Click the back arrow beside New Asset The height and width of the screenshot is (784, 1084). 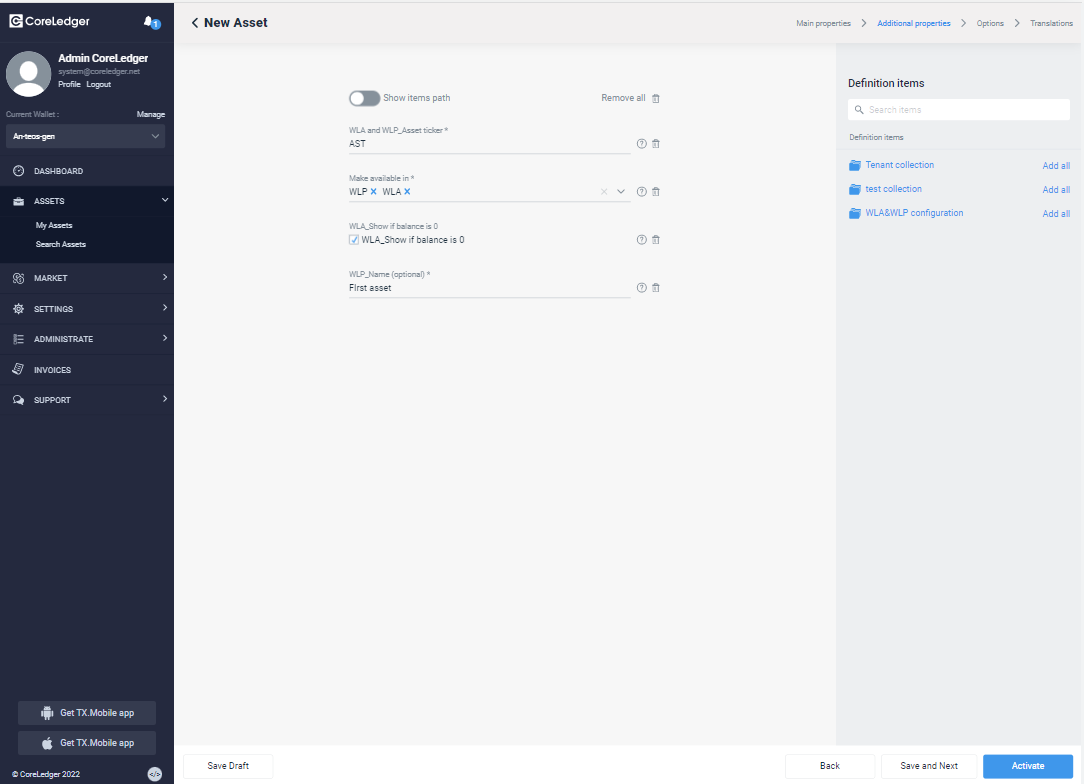click(x=195, y=23)
